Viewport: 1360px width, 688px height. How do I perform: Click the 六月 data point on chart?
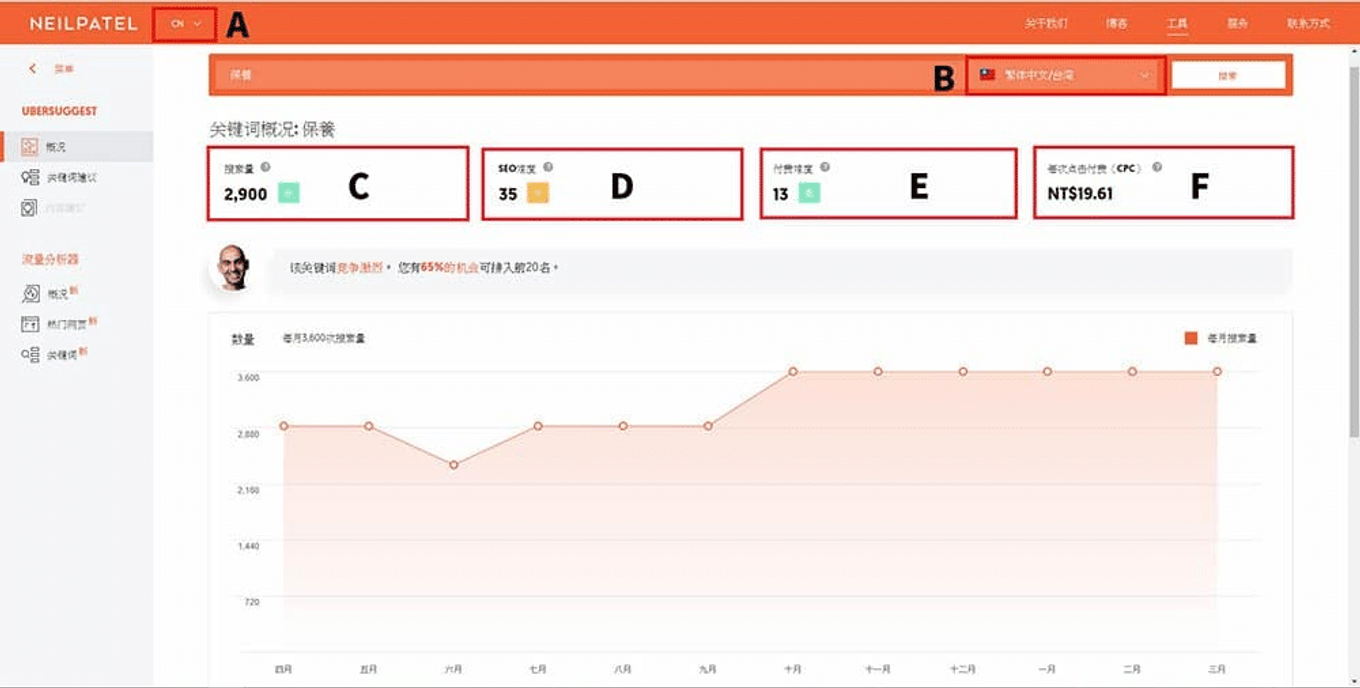[454, 465]
